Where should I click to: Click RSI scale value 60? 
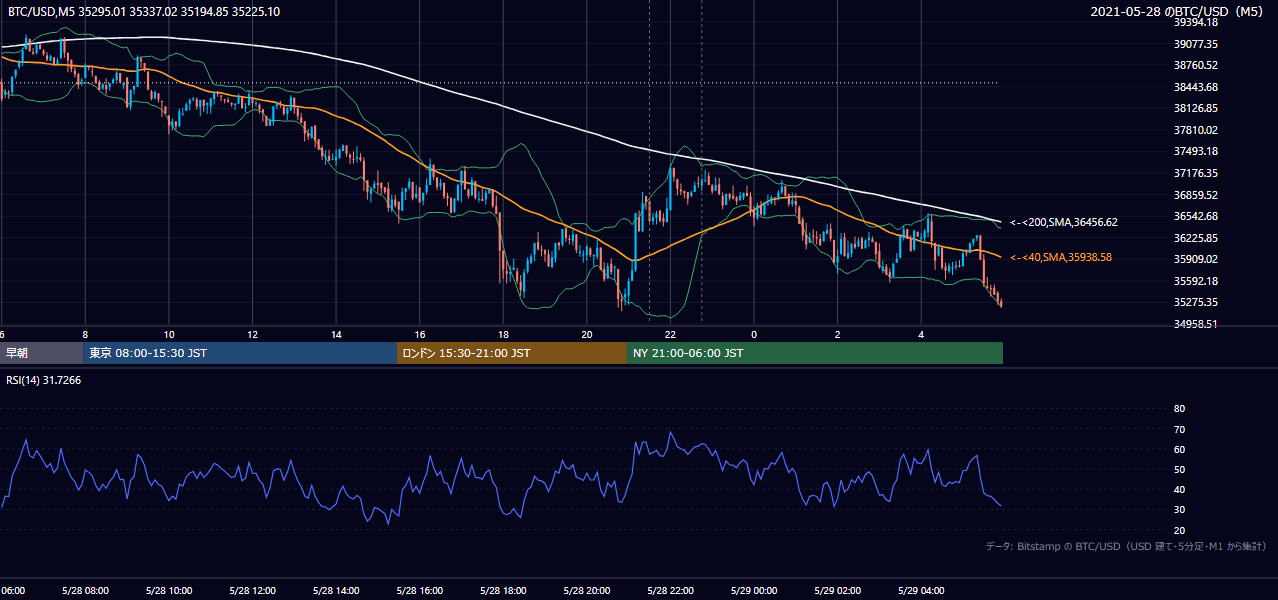click(1179, 449)
